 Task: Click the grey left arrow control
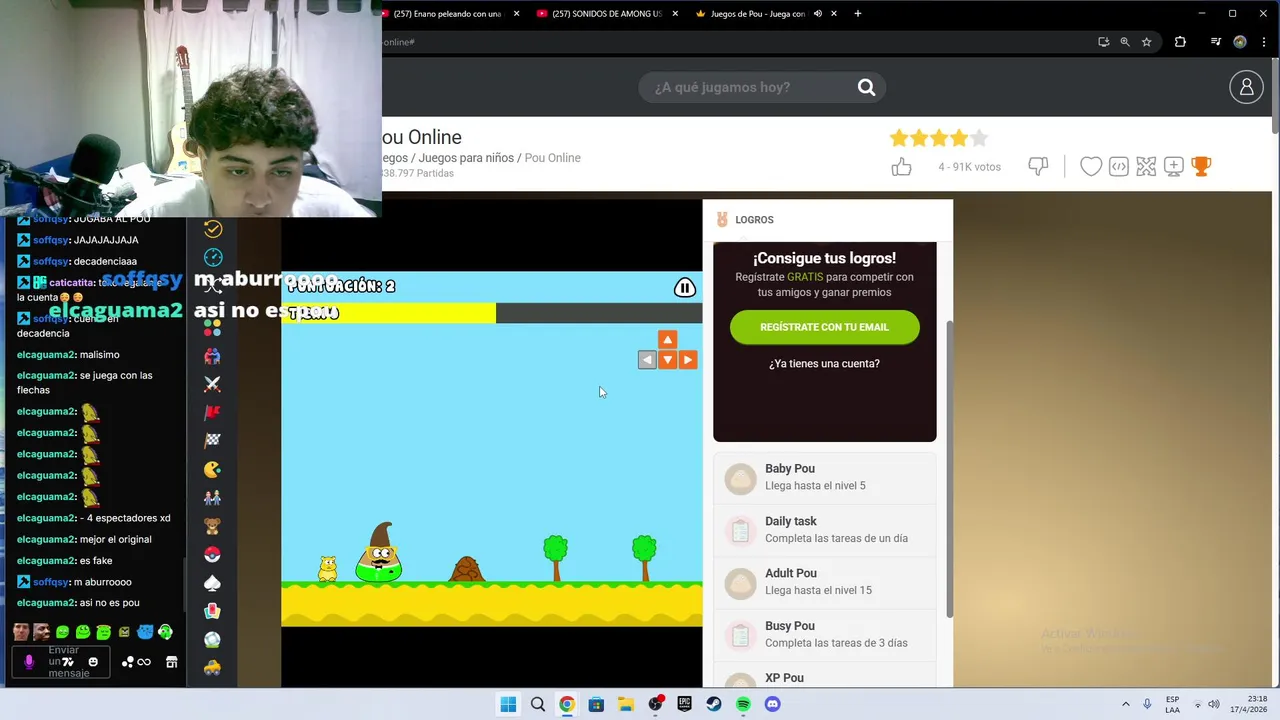[x=647, y=360]
